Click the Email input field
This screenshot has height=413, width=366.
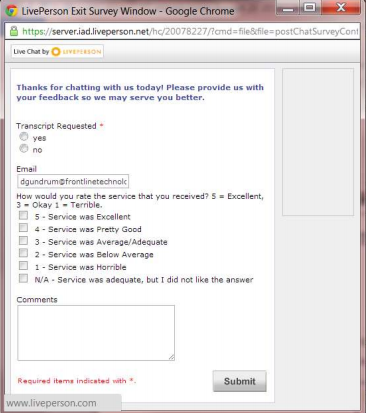tap(73, 182)
